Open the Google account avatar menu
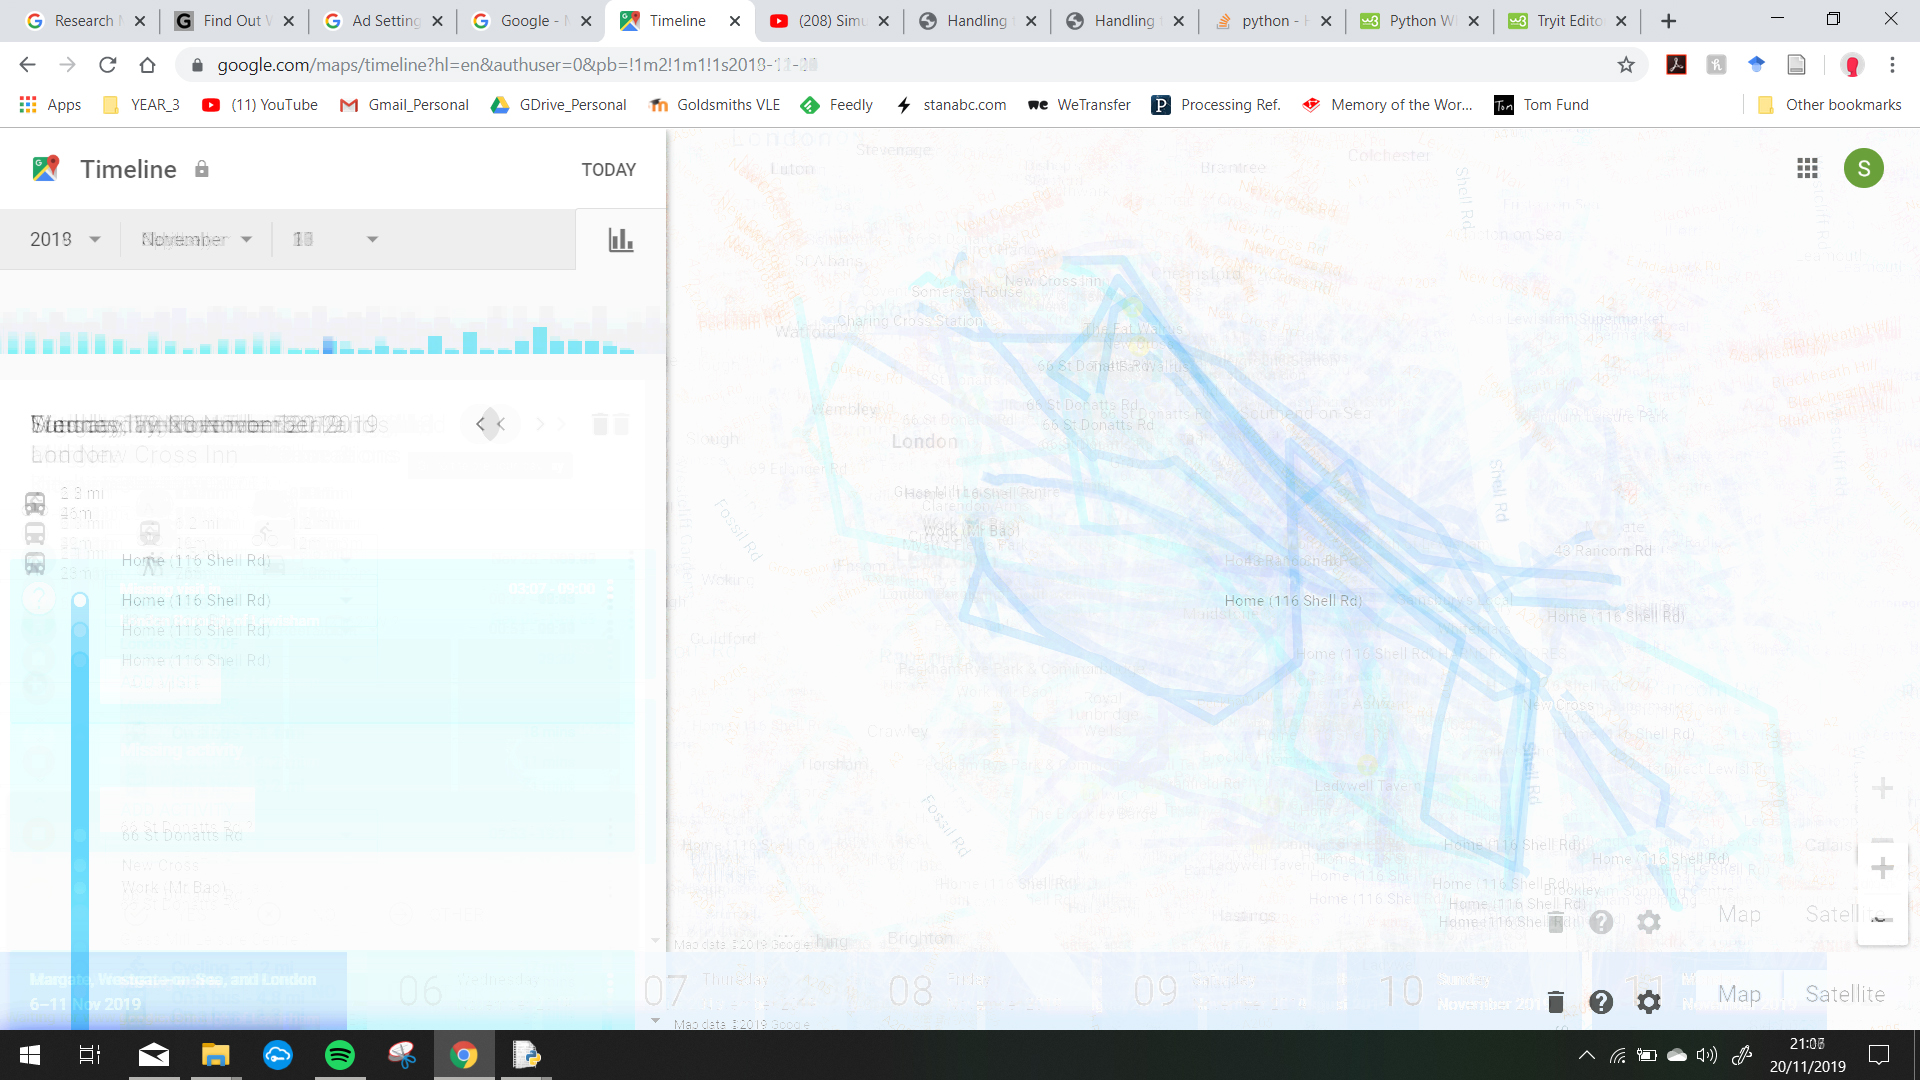Screen dimensions: 1920x1080 click(1864, 168)
